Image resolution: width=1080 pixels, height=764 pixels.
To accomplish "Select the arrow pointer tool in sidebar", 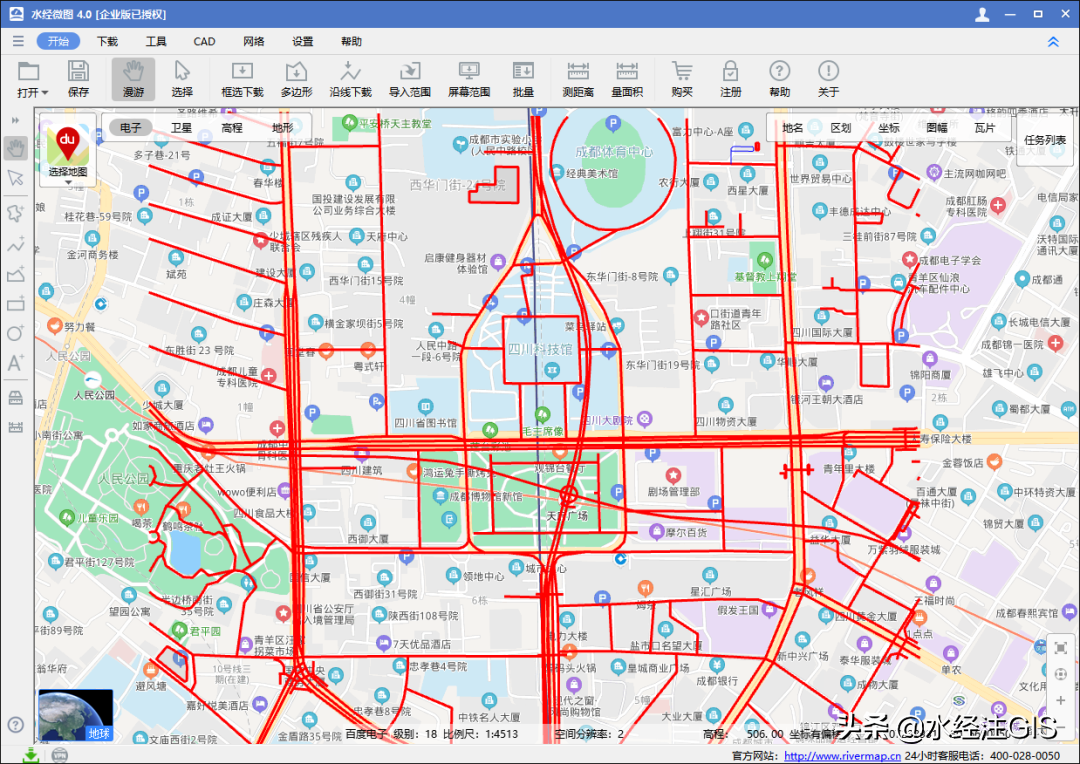I will [15, 178].
